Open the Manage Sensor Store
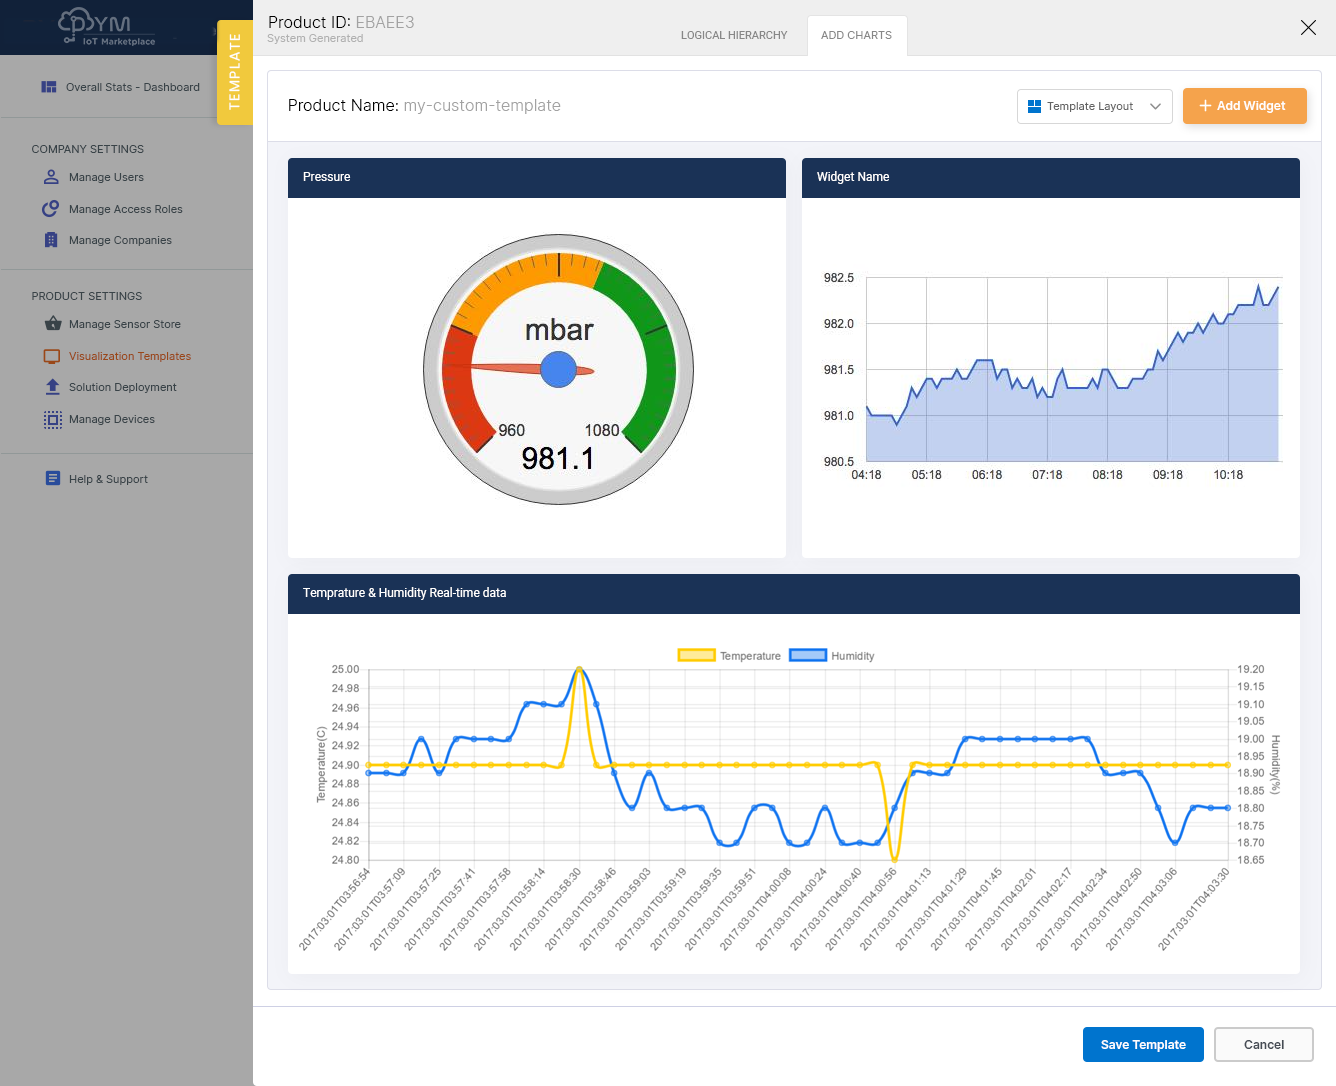 point(124,324)
